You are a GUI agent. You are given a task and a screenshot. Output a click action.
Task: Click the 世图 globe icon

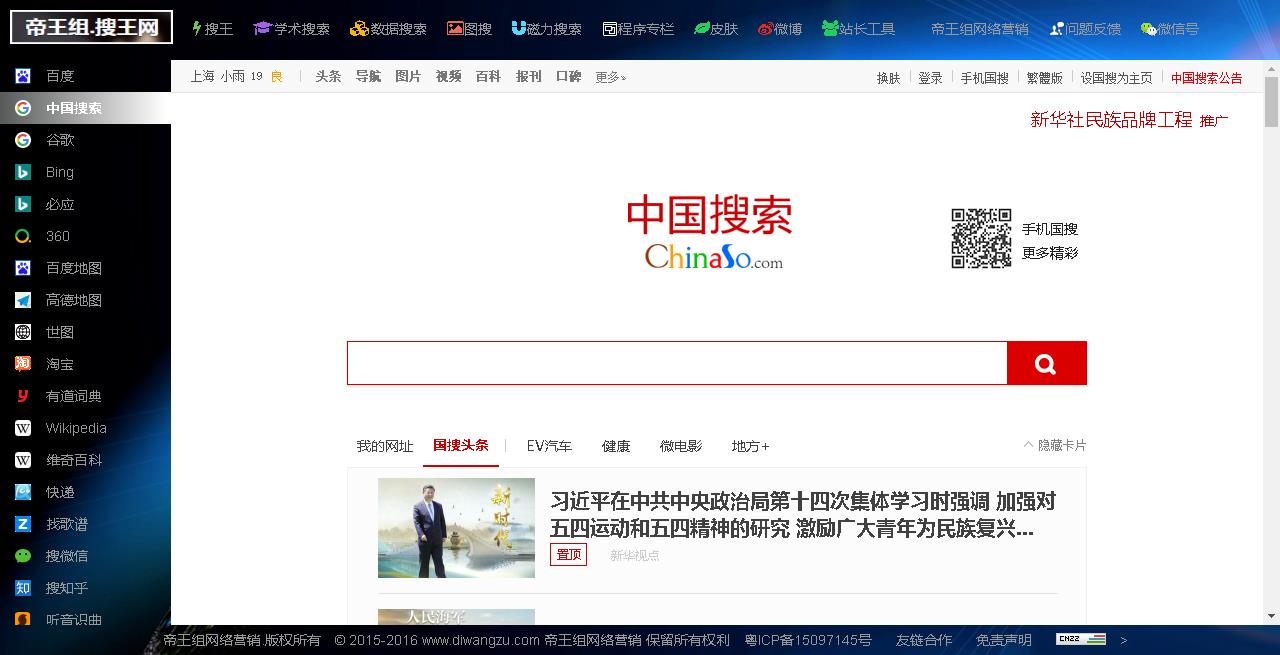click(x=23, y=332)
